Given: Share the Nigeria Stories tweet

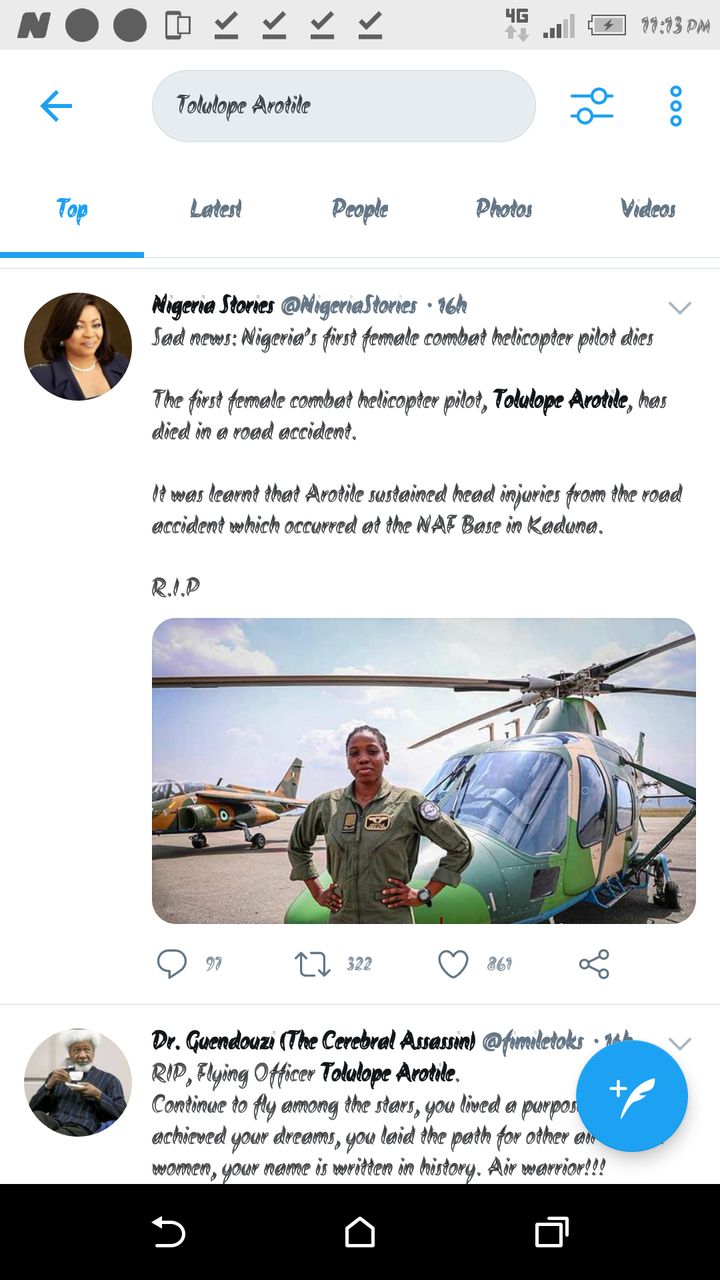Looking at the screenshot, I should 594,964.
